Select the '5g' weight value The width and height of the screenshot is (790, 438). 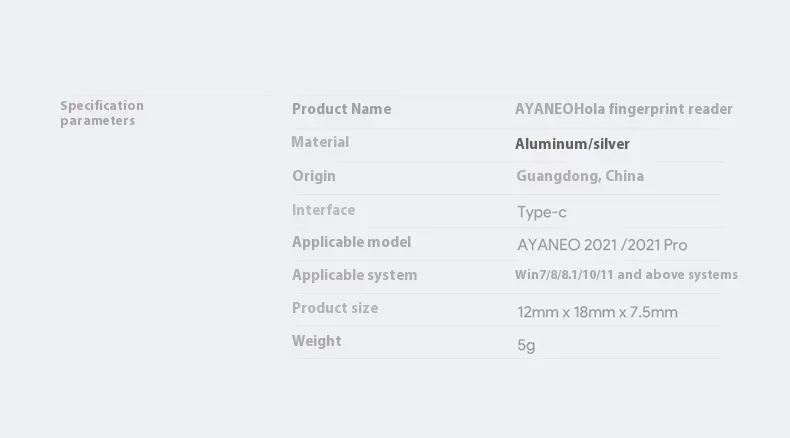(526, 345)
